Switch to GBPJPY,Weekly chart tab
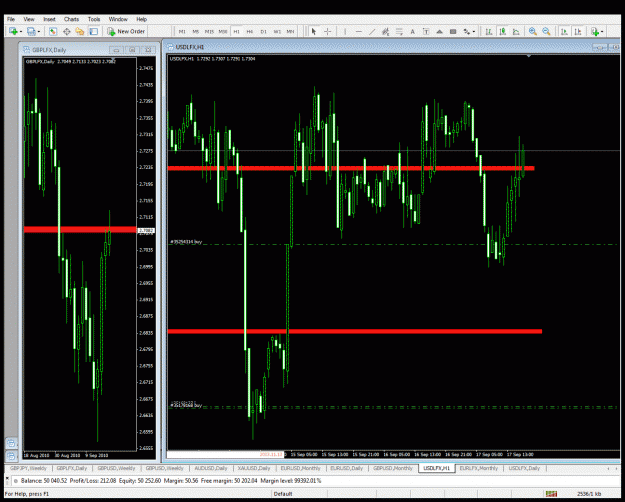The width and height of the screenshot is (625, 502). (28, 468)
